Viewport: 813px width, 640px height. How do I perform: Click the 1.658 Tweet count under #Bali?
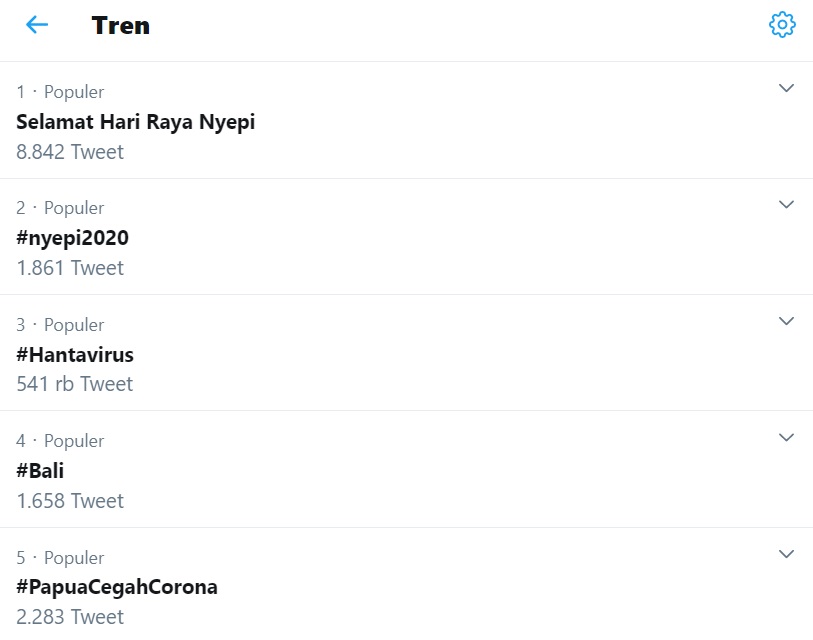point(70,501)
